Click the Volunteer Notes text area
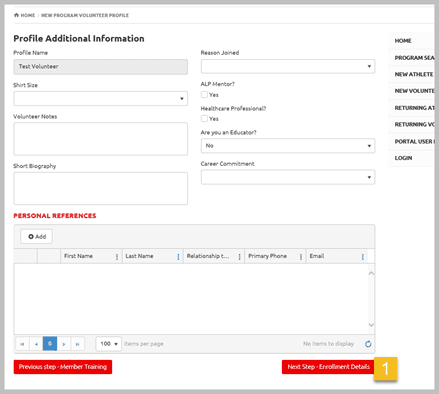 (101, 139)
